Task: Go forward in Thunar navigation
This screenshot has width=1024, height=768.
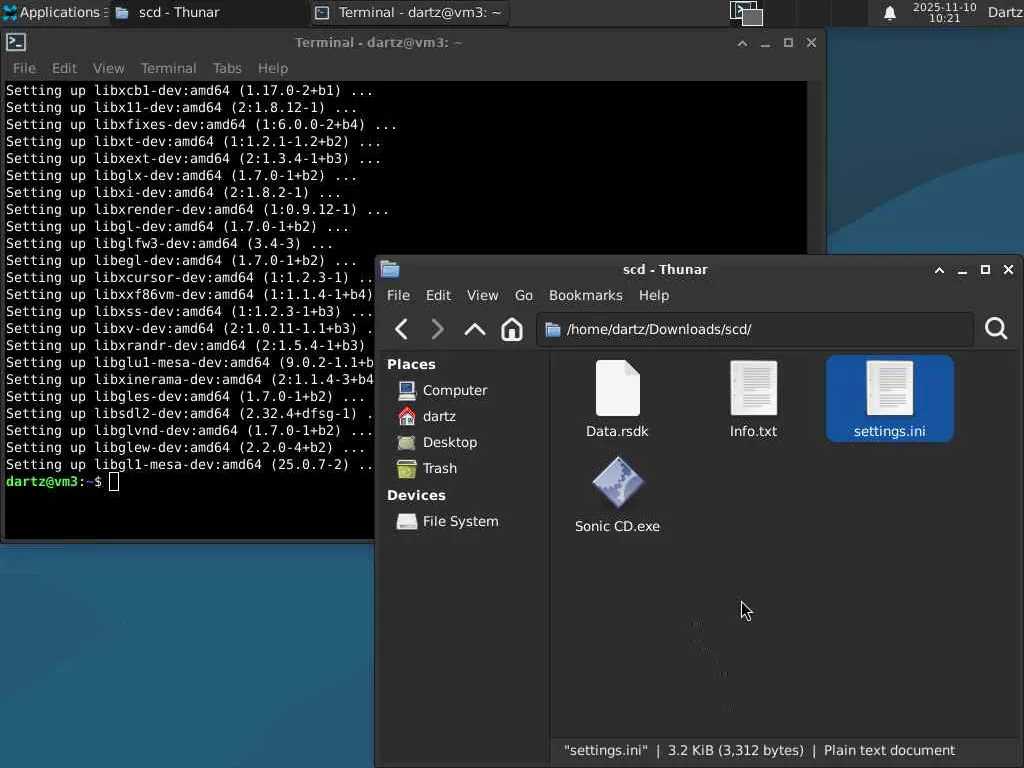Action: point(438,329)
